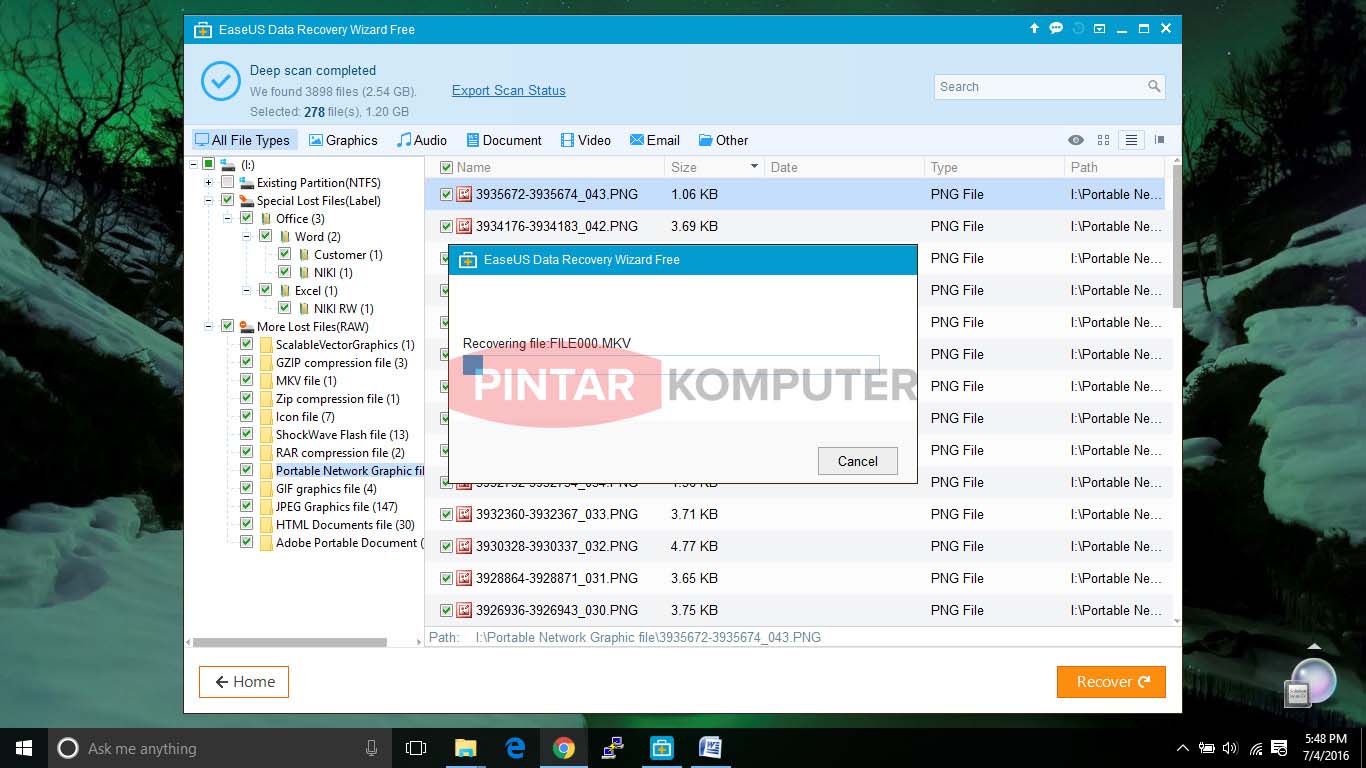
Task: Open the title bar dropdown menu icon
Action: tap(1100, 29)
